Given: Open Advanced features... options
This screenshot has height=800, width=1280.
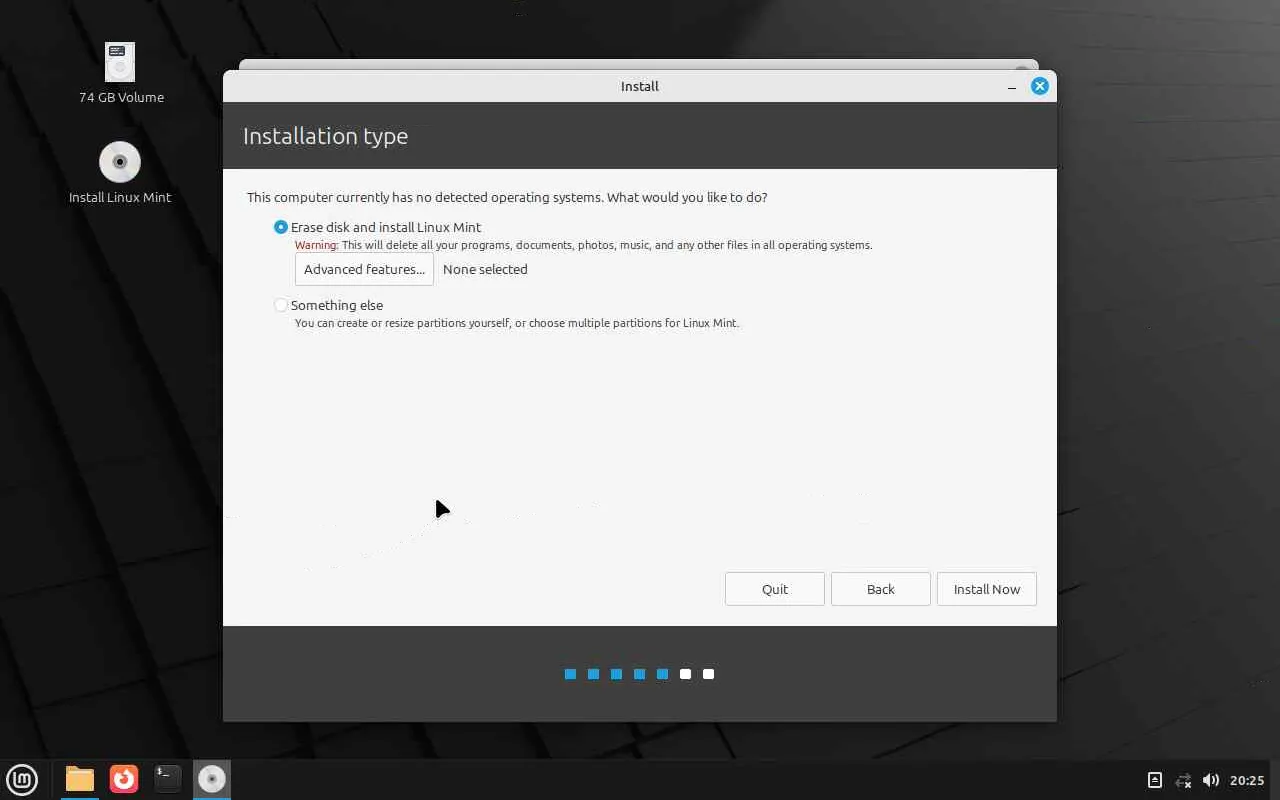Looking at the screenshot, I should 364,269.
